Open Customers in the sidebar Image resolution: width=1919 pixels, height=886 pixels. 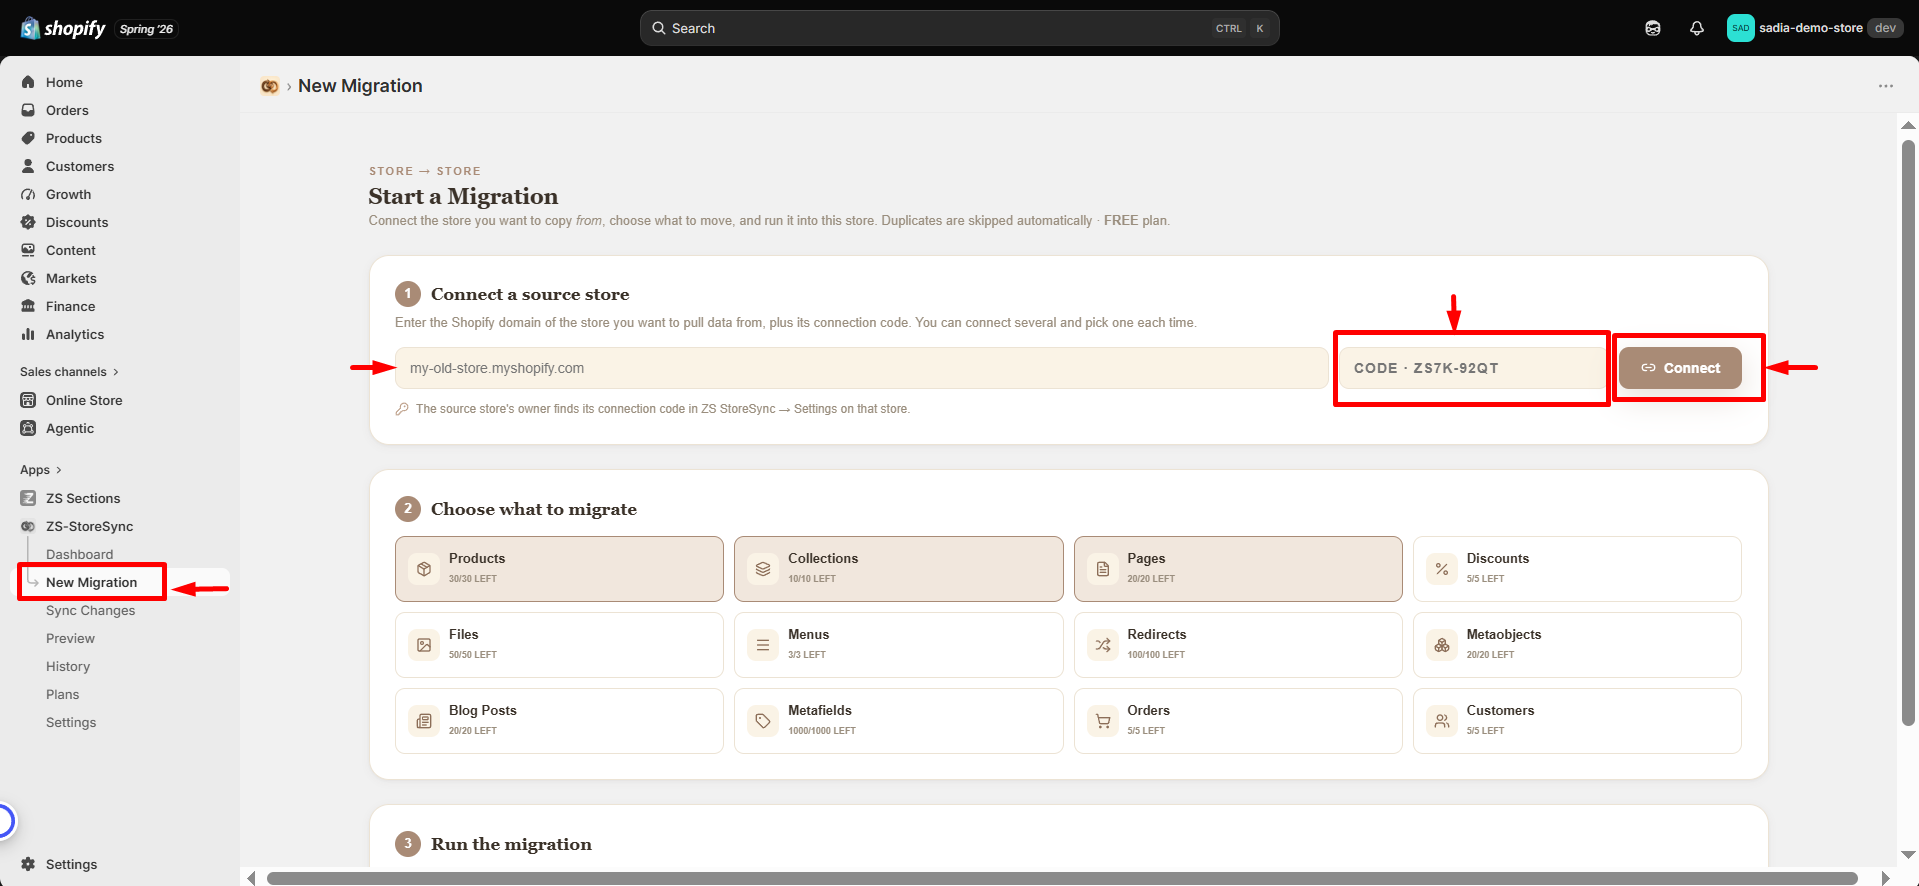click(80, 166)
